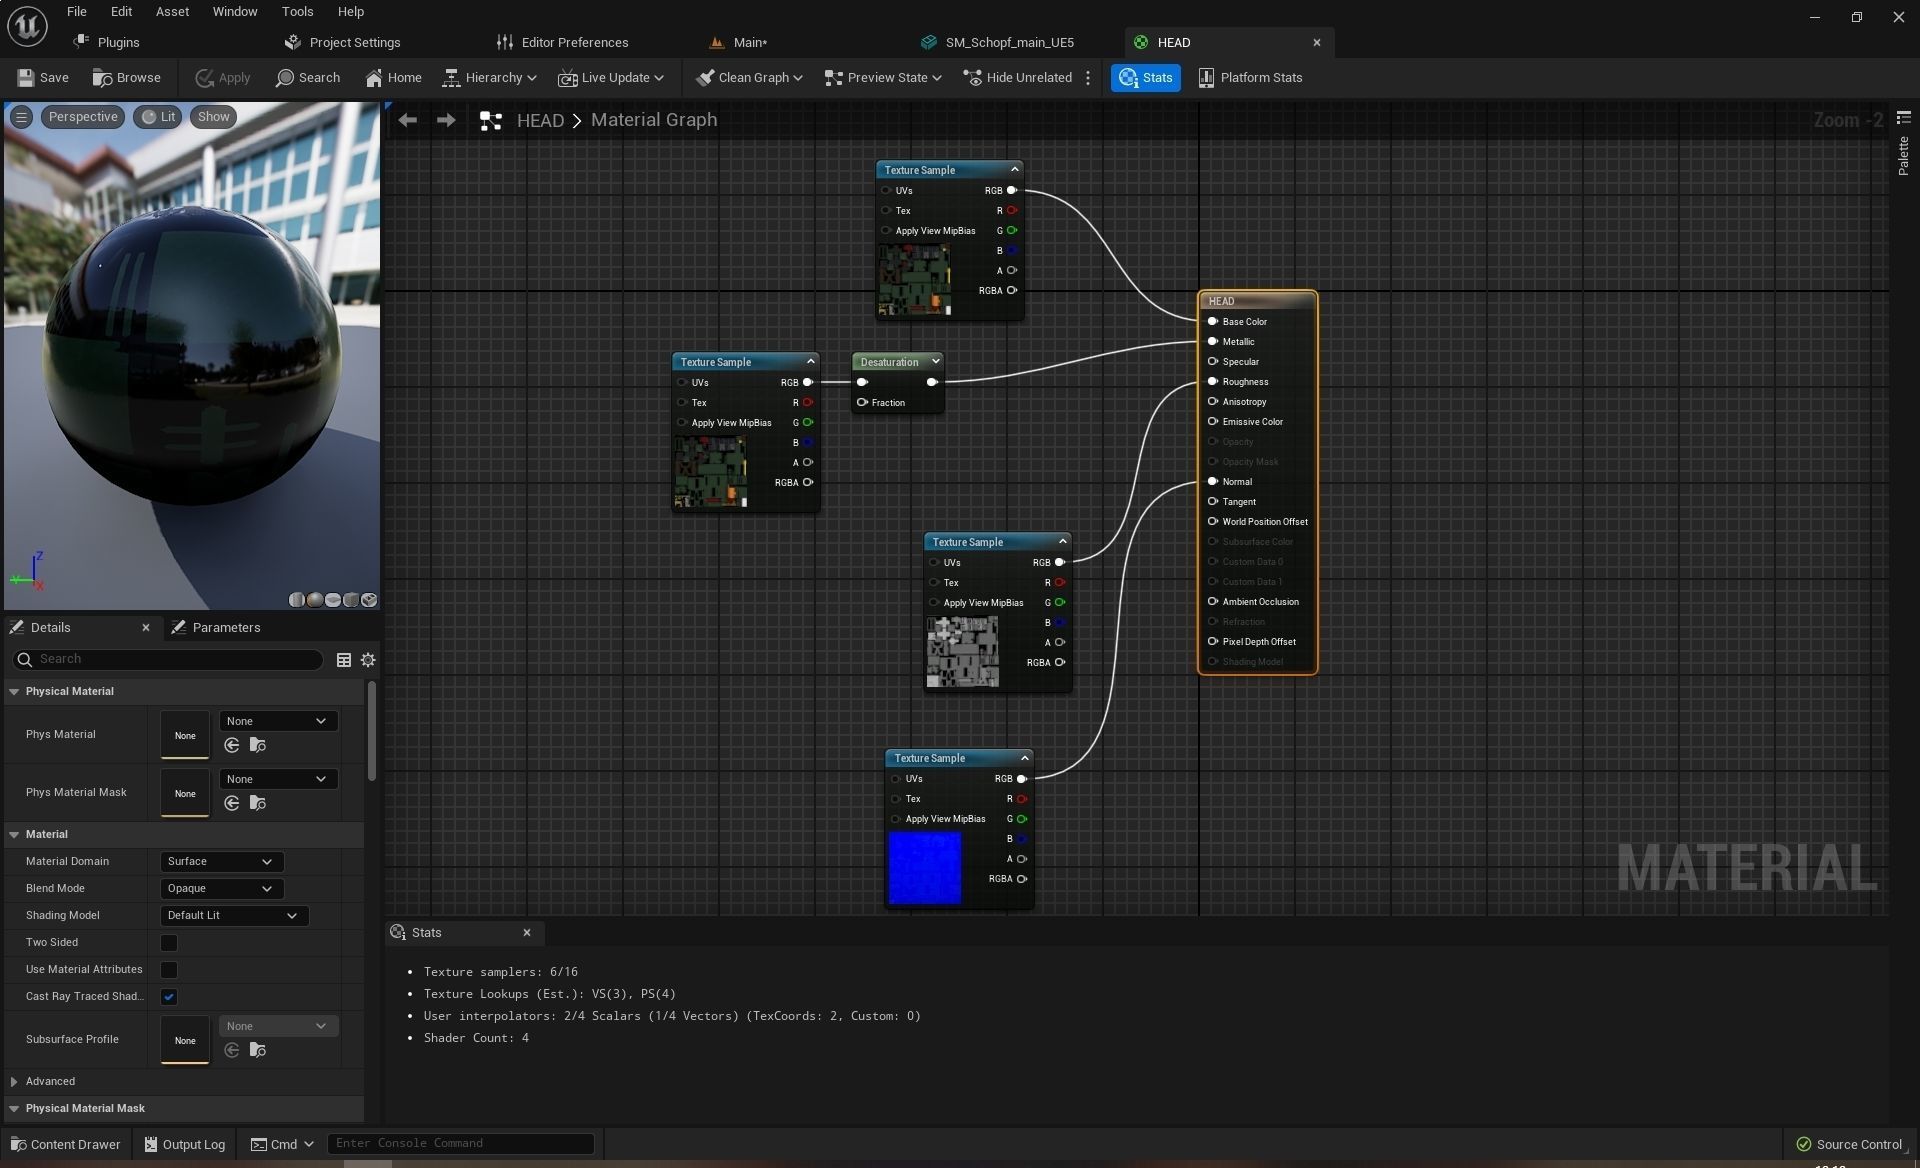Open the Browse content icon
Image resolution: width=1920 pixels, height=1168 pixels.
103,78
